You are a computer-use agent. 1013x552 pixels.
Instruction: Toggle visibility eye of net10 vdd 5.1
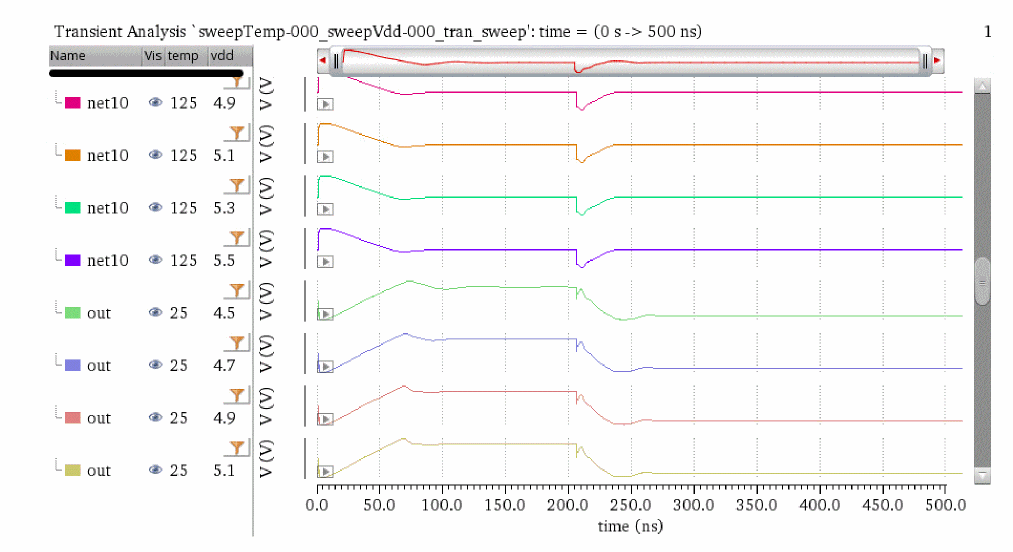(155, 154)
